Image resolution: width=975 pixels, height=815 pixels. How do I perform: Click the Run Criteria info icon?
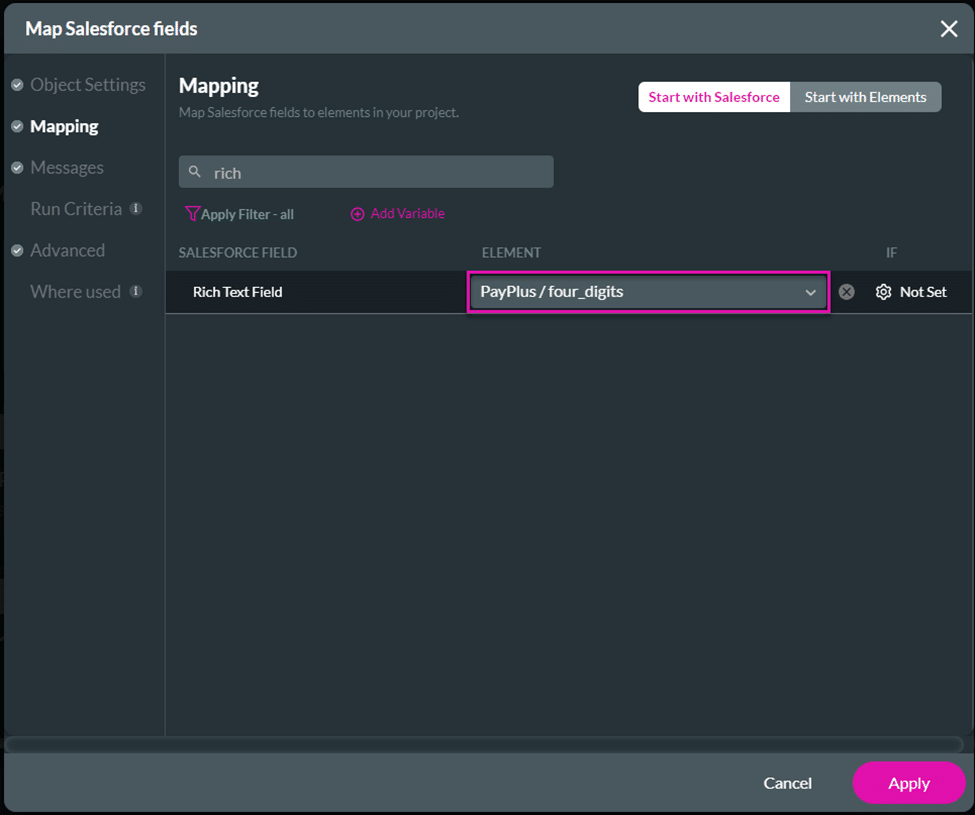[136, 208]
